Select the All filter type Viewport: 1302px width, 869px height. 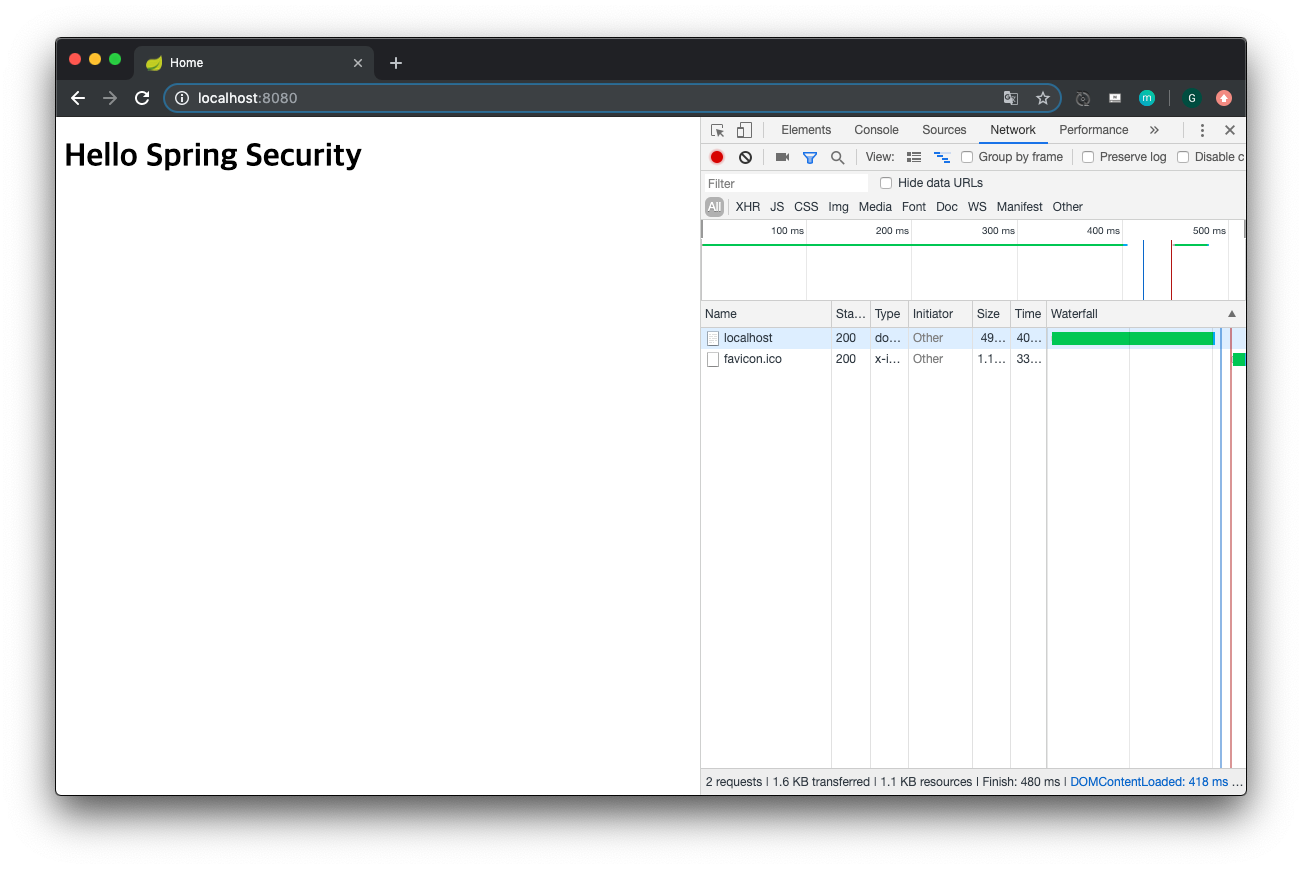(x=714, y=207)
